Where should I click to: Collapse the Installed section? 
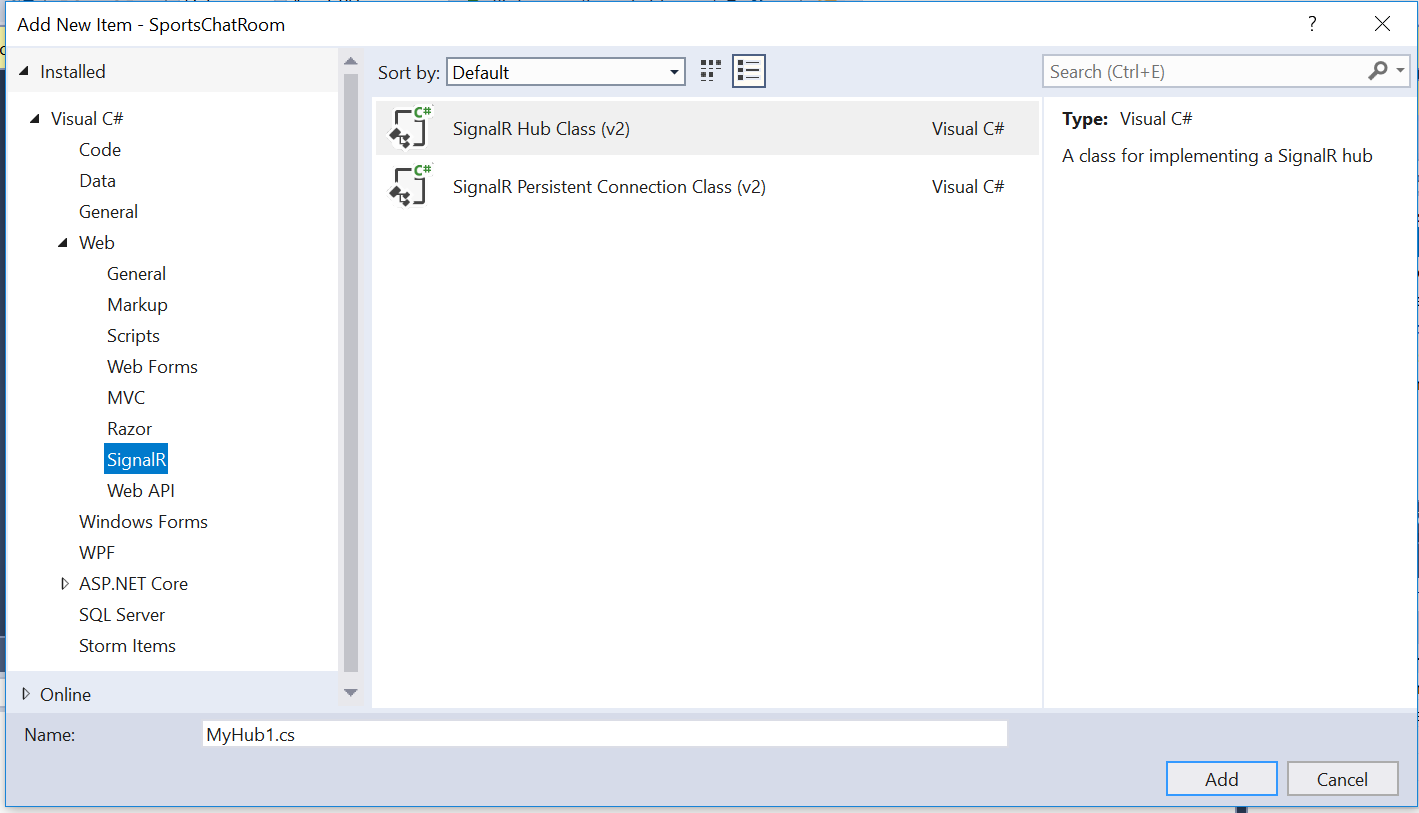[x=24, y=72]
